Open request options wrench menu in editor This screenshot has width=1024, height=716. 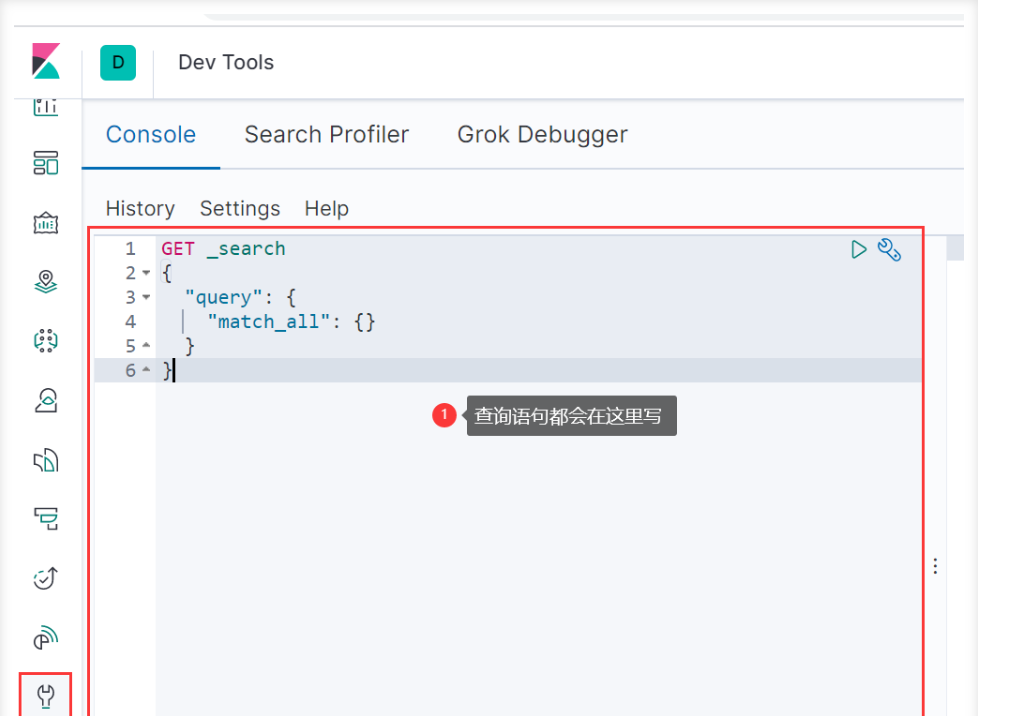[x=889, y=250]
